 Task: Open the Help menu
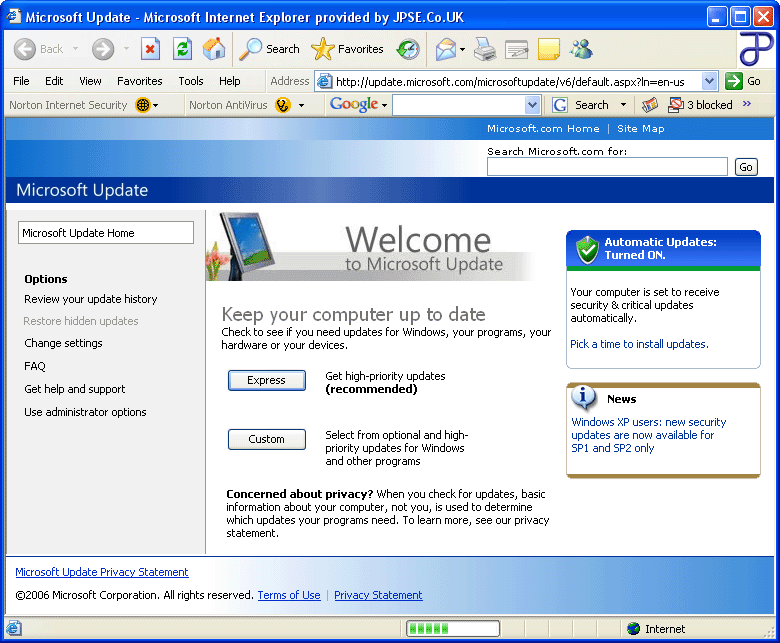click(229, 81)
